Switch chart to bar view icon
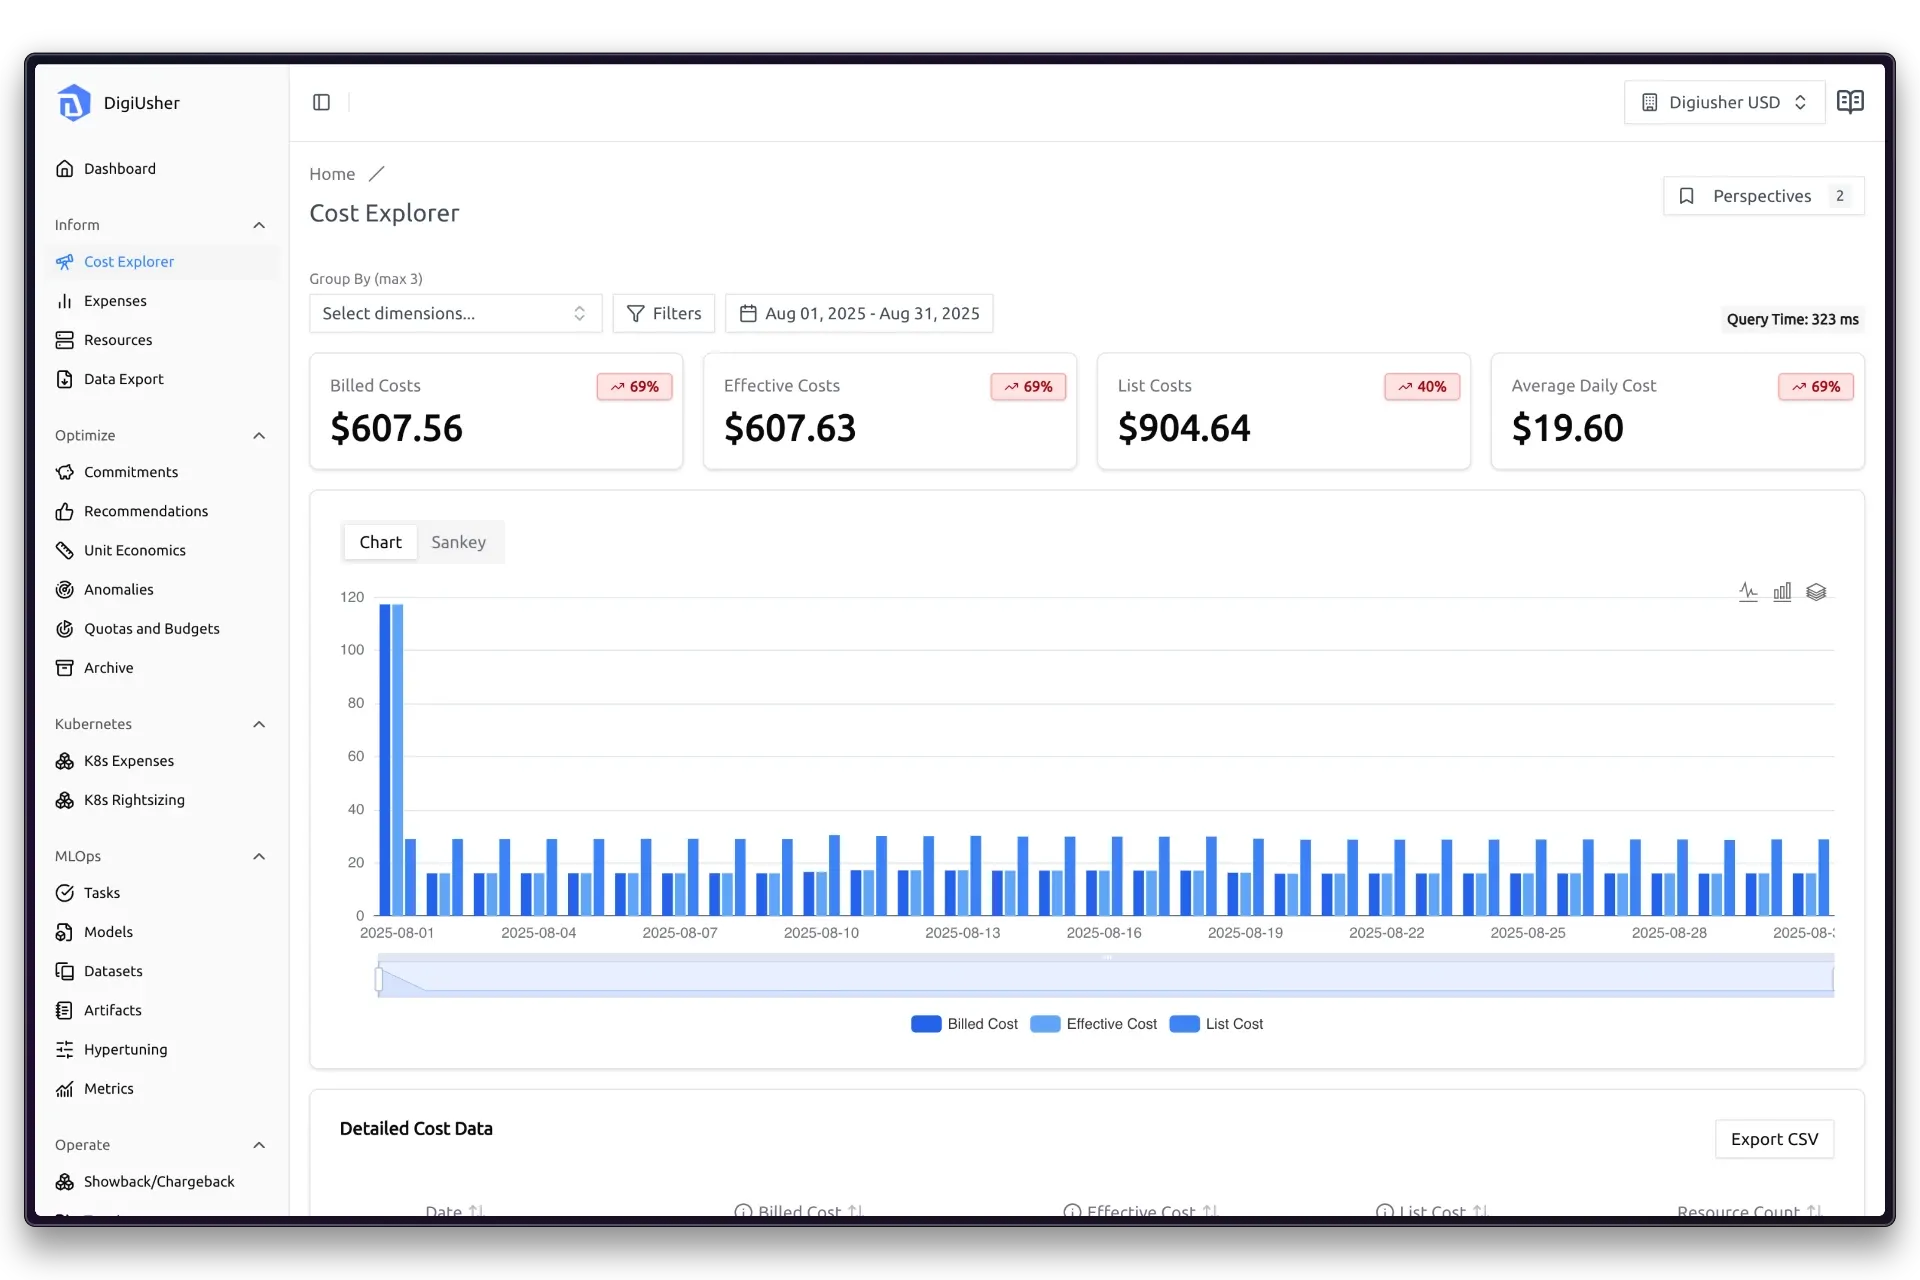Screen dimensions: 1920x1280 [1782, 592]
